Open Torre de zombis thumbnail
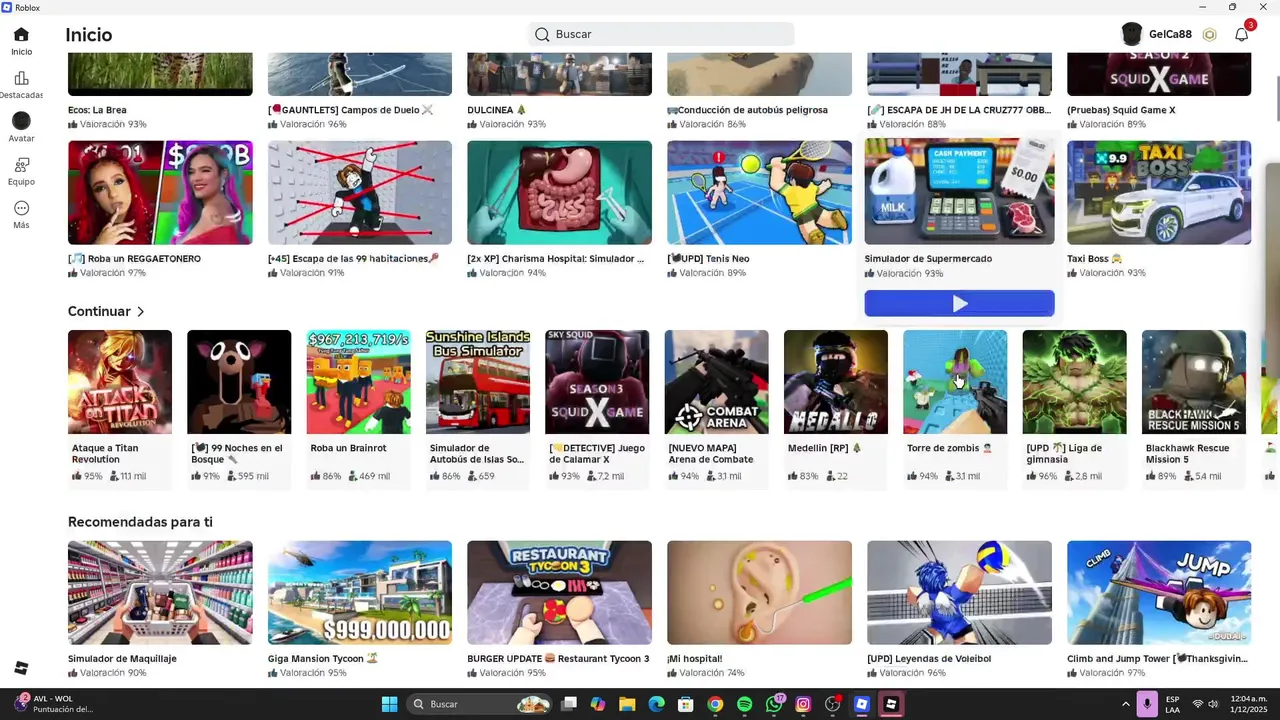 (x=955, y=382)
